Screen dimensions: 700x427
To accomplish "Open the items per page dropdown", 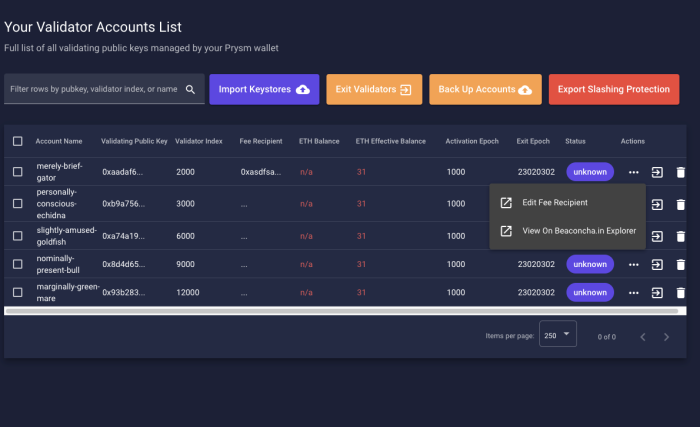I will coord(558,335).
